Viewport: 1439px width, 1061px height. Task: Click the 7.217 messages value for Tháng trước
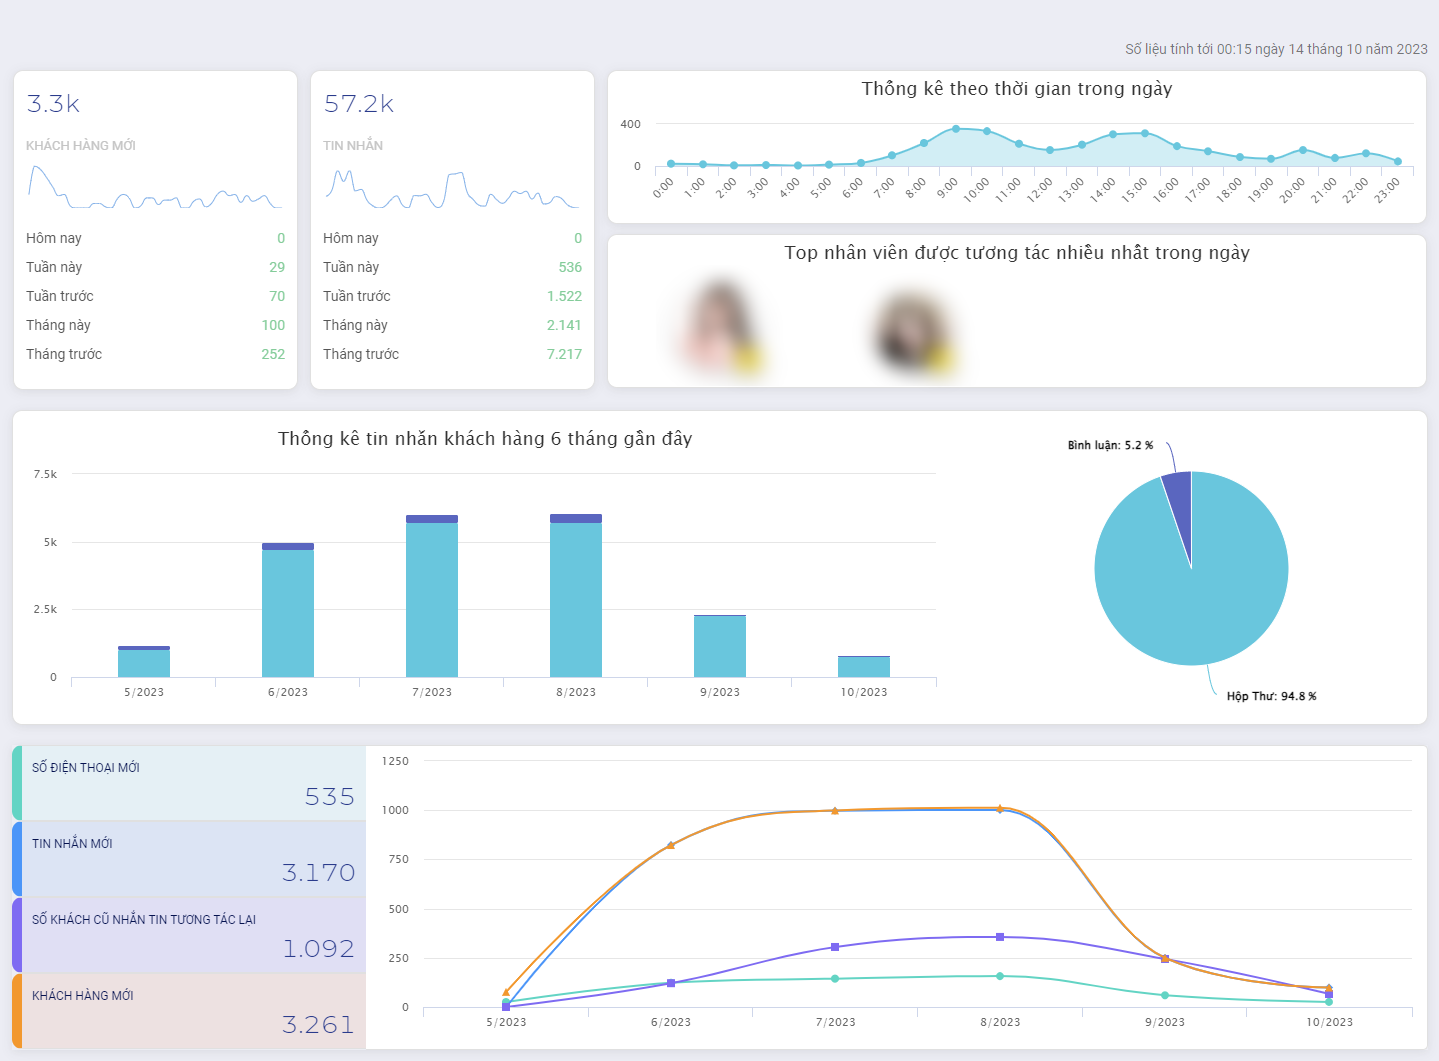tap(564, 354)
